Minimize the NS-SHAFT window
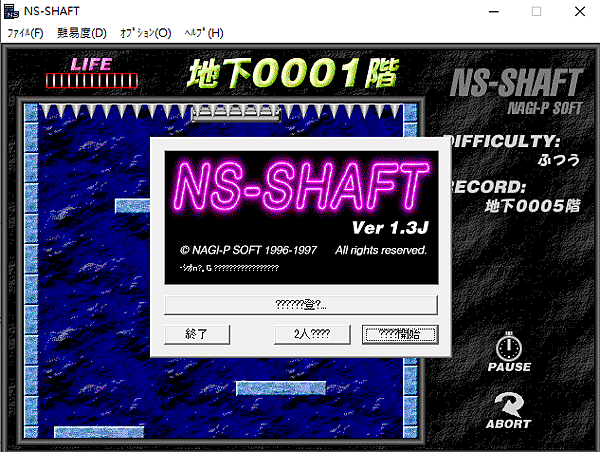The image size is (600, 452). click(x=494, y=11)
